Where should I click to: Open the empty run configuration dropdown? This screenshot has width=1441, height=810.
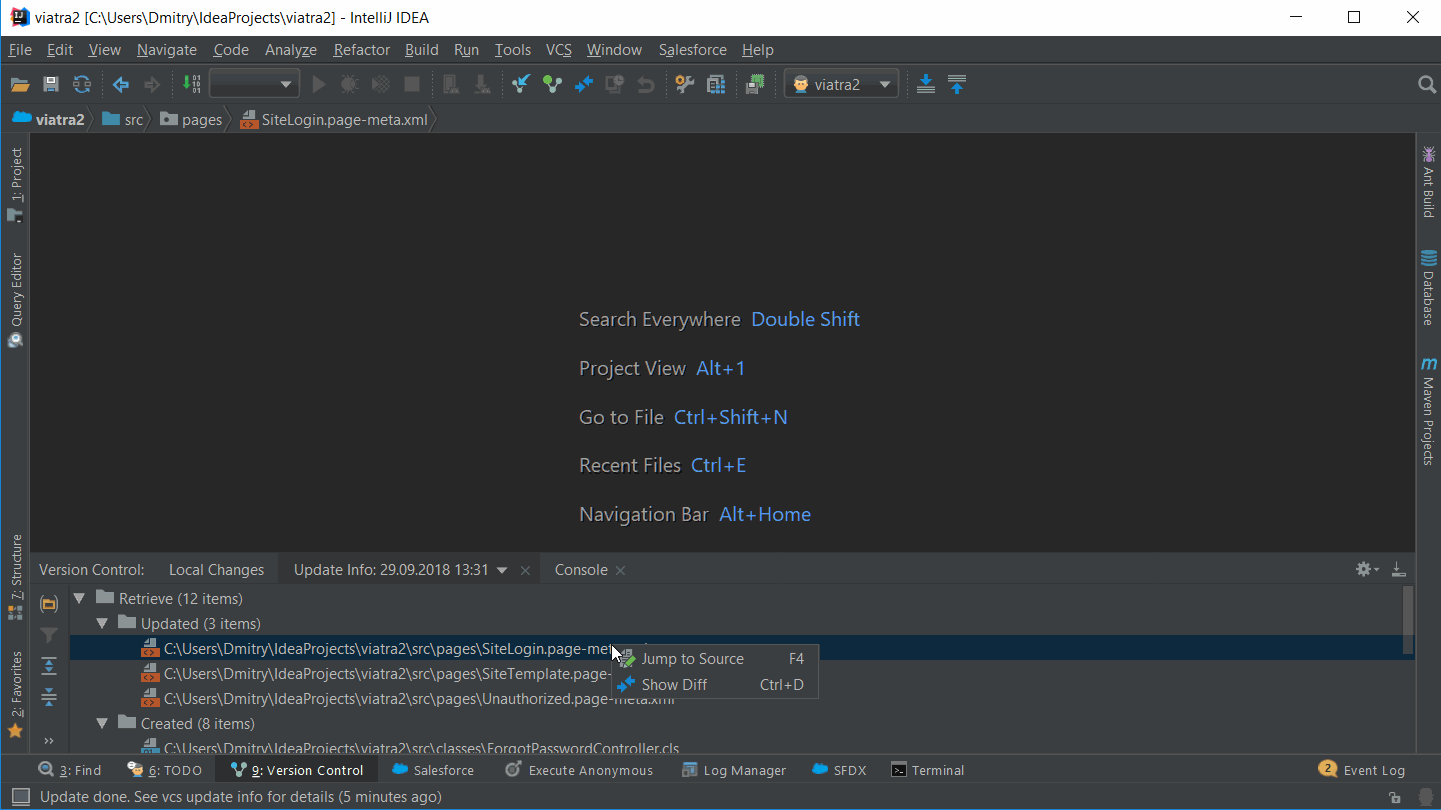254,85
